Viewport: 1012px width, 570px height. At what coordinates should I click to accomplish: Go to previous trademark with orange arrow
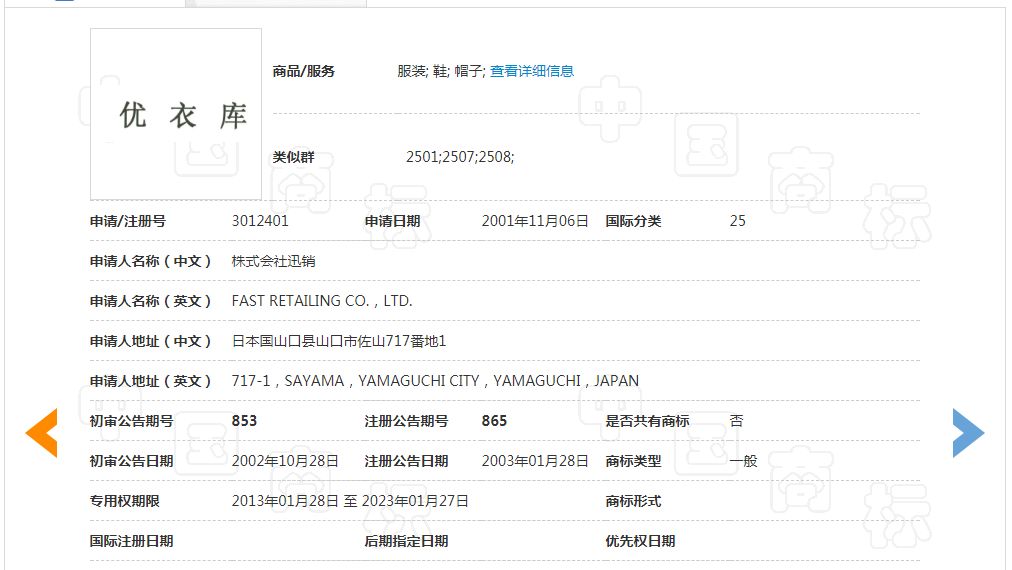click(x=41, y=433)
